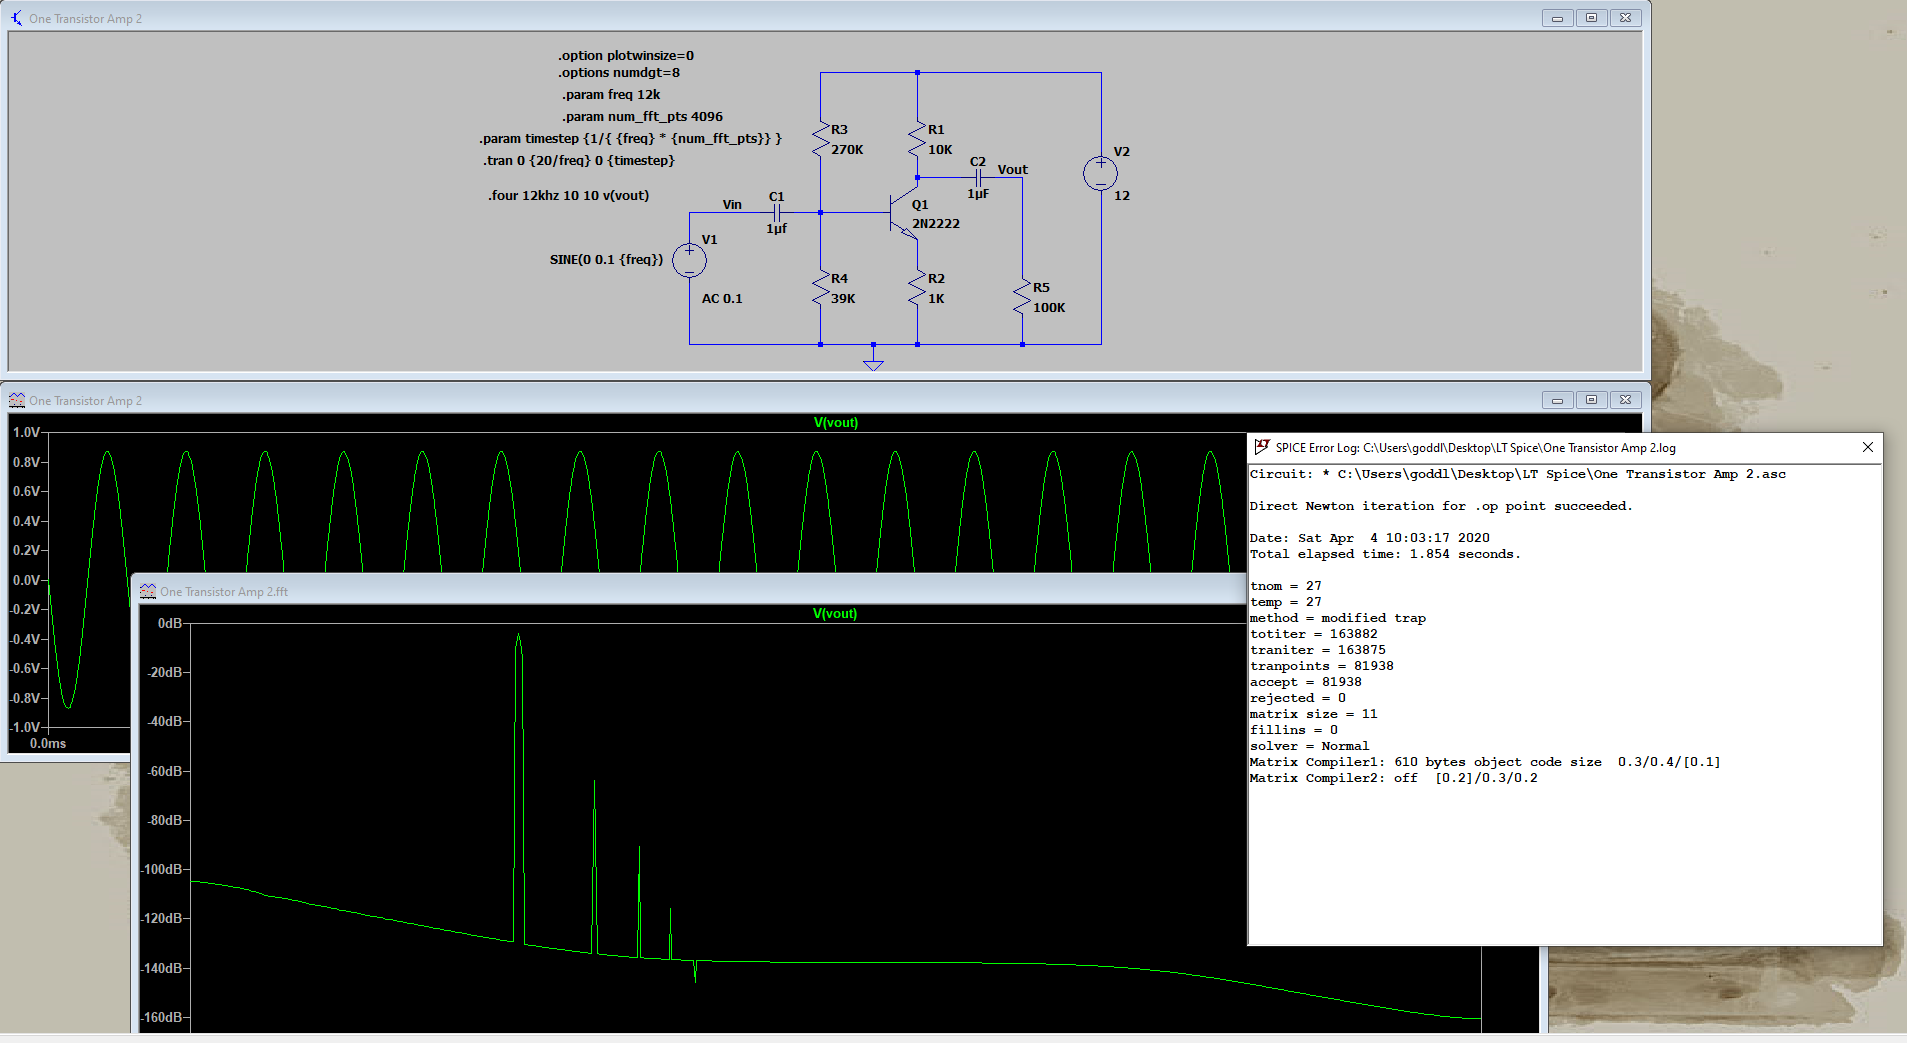Close the waveform plot window

tap(1625, 400)
